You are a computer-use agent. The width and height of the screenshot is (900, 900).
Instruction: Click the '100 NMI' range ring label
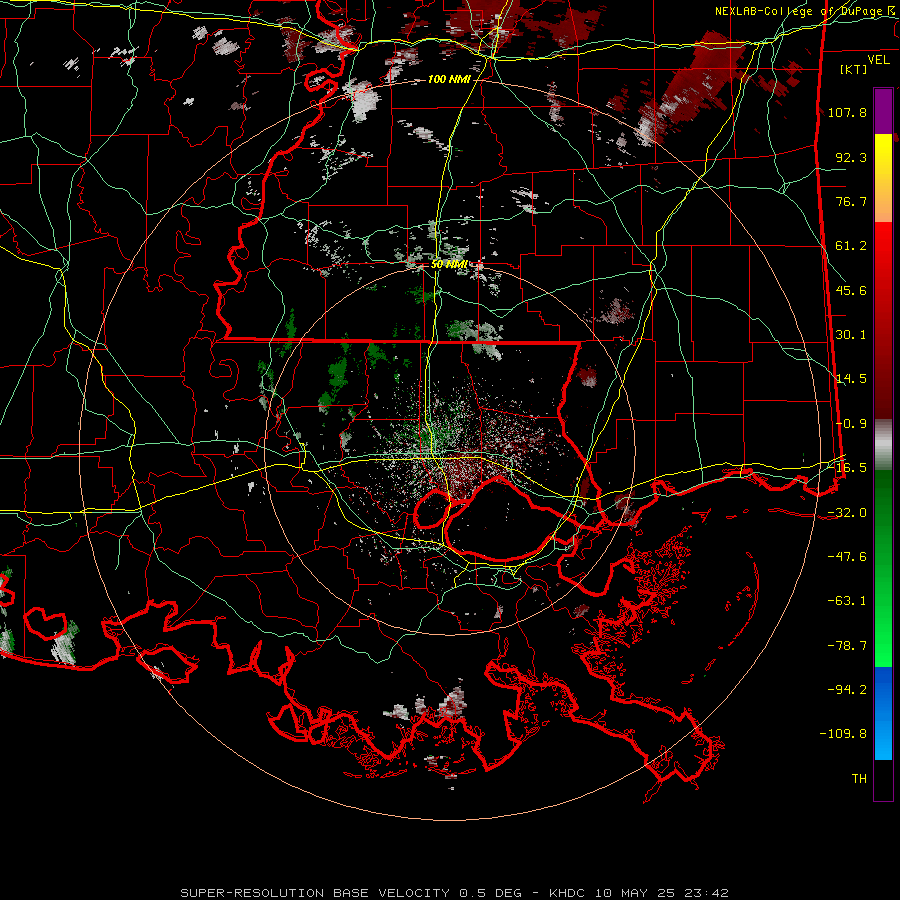[x=449, y=79]
